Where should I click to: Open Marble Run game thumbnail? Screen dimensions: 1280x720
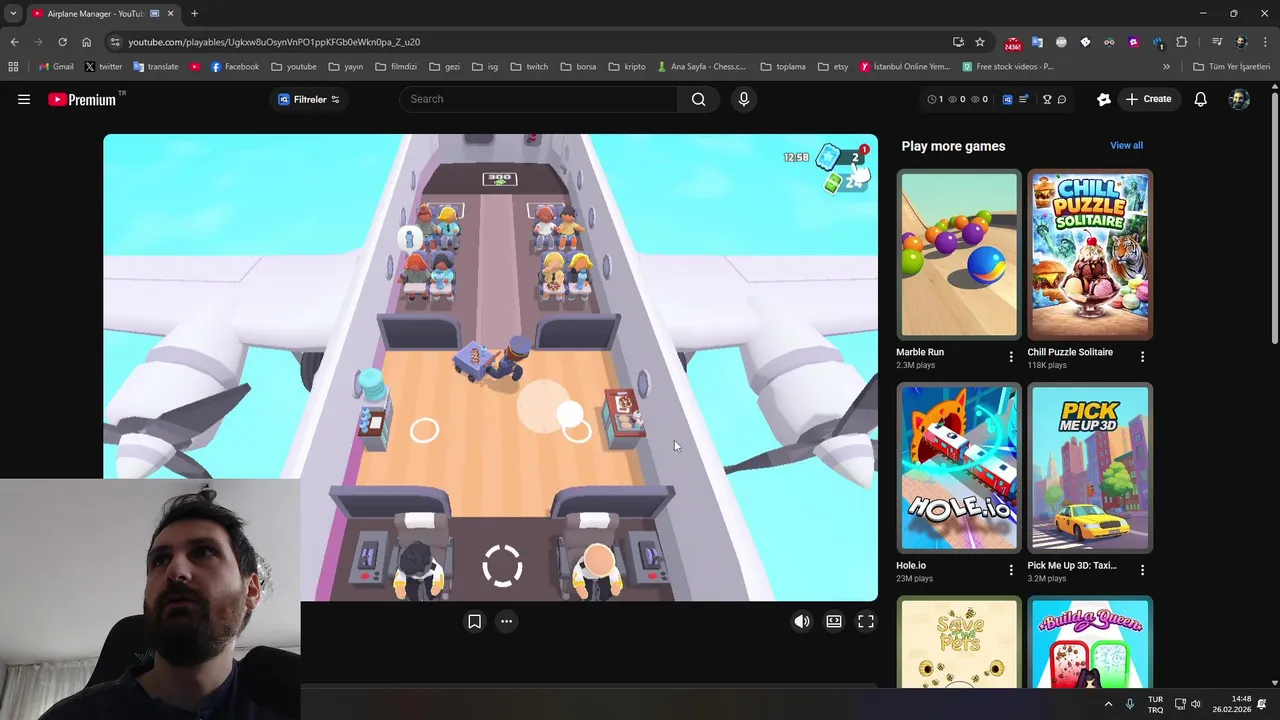pyautogui.click(x=959, y=255)
